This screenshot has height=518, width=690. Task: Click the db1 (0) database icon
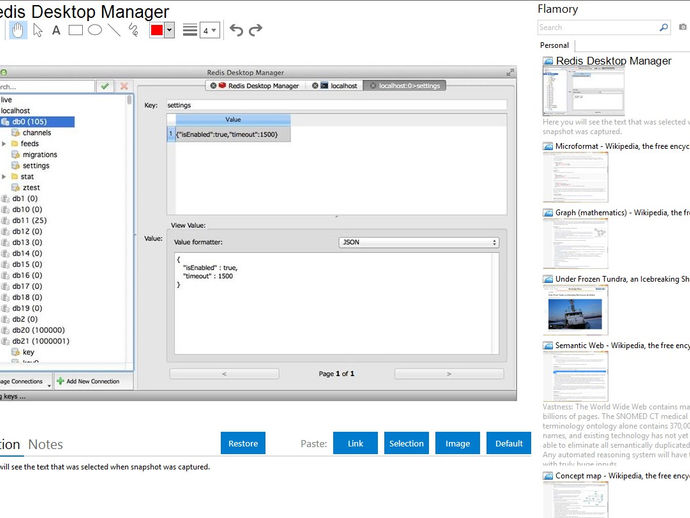tap(5, 198)
